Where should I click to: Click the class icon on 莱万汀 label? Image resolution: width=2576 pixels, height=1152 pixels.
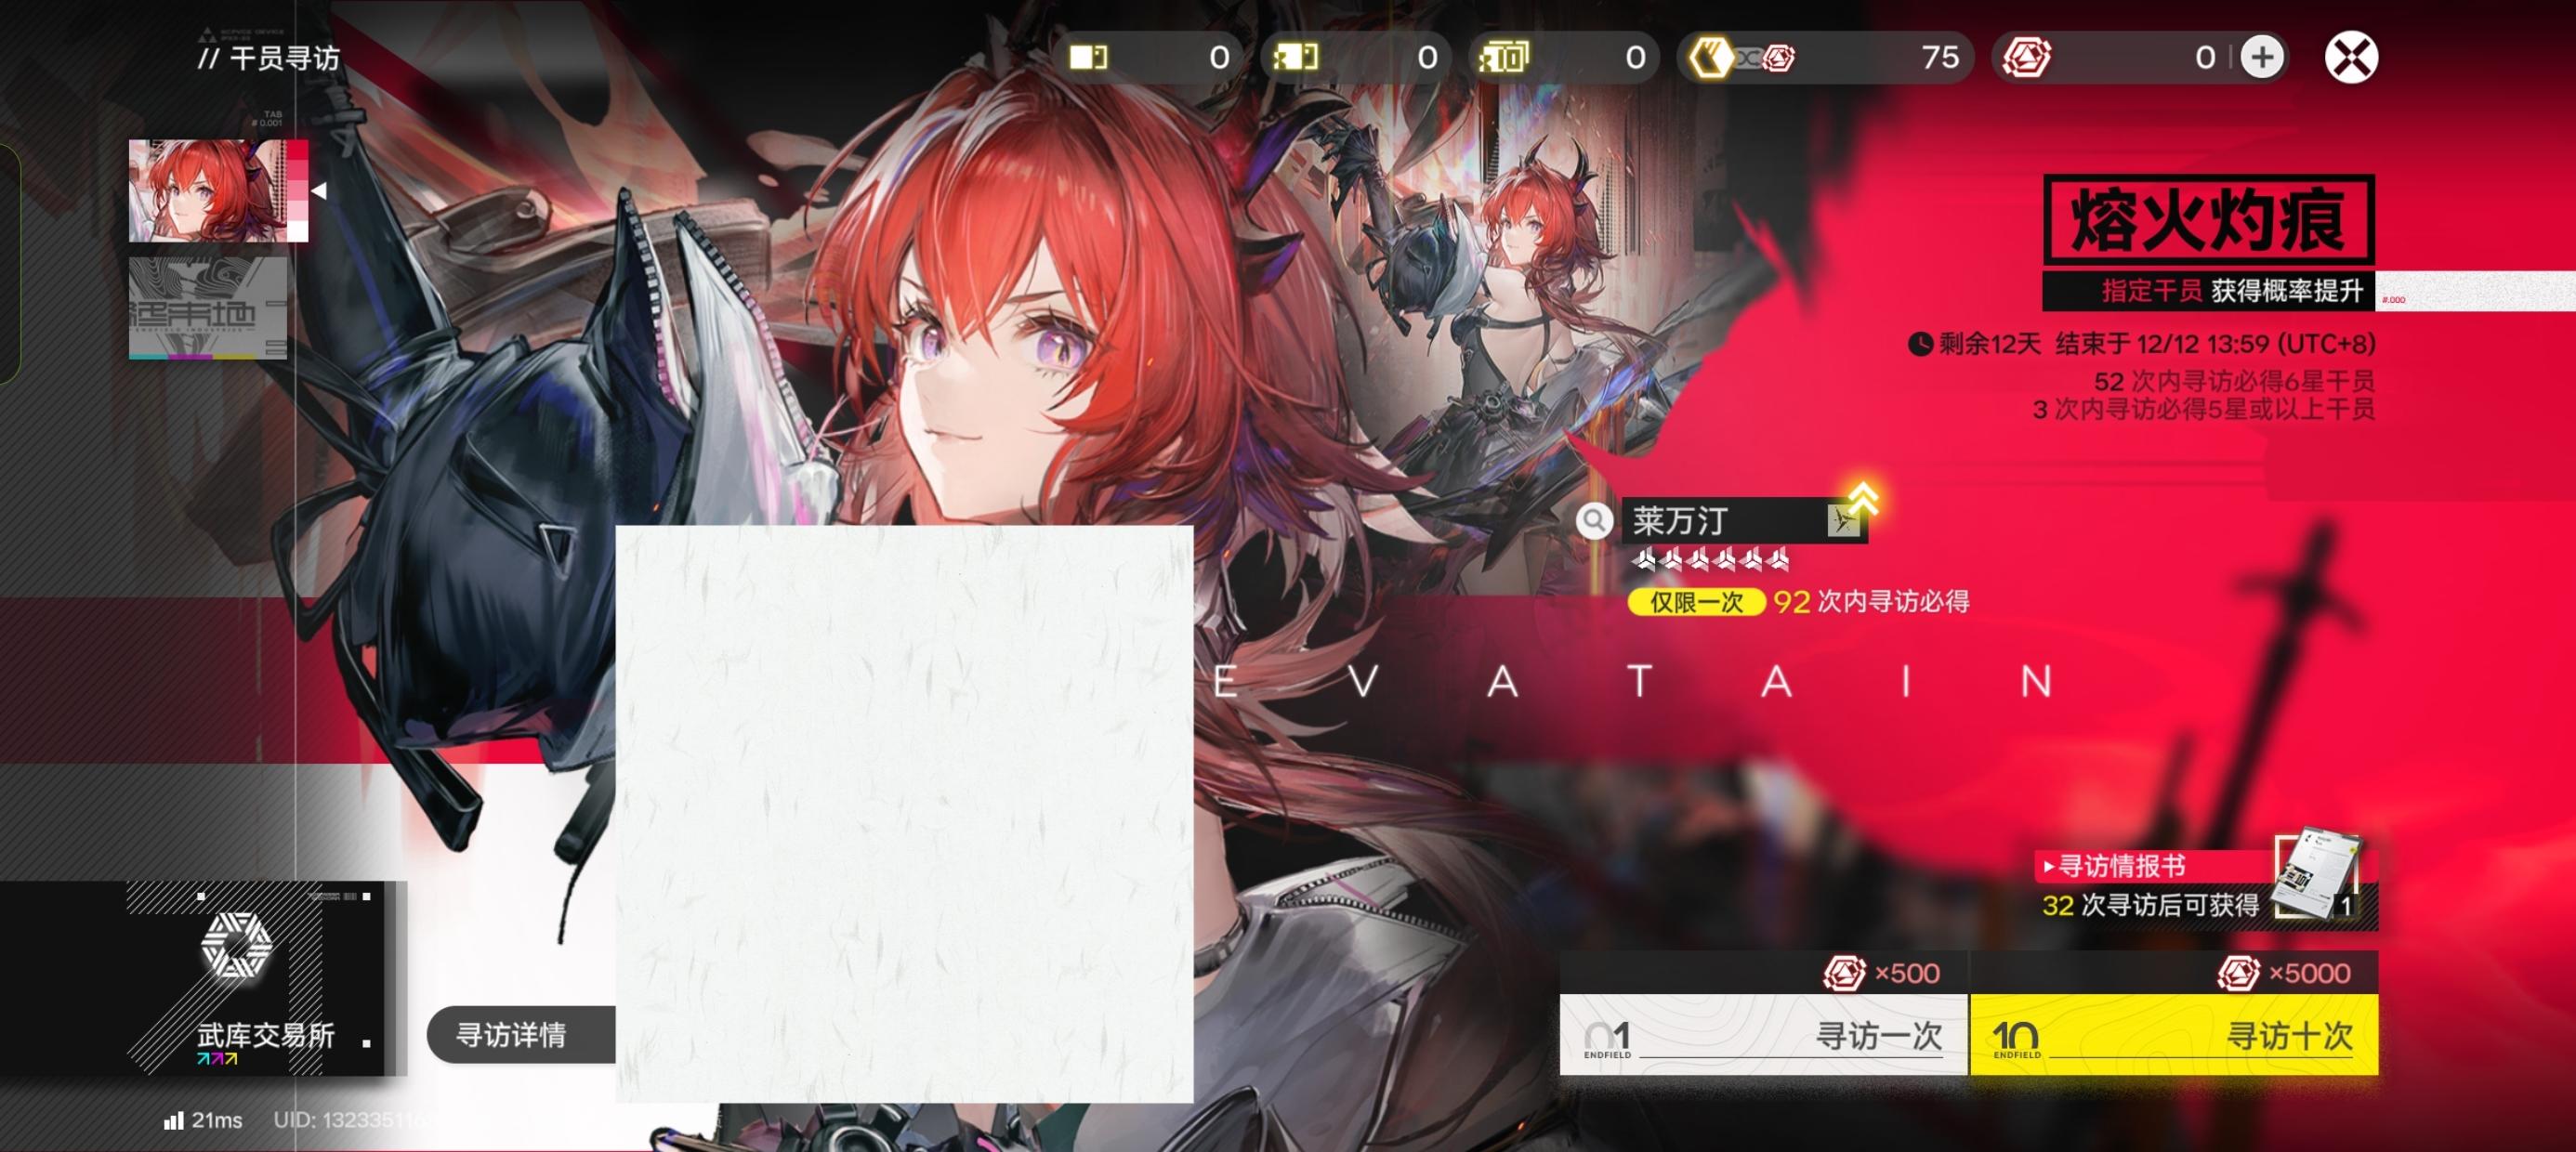point(1842,521)
